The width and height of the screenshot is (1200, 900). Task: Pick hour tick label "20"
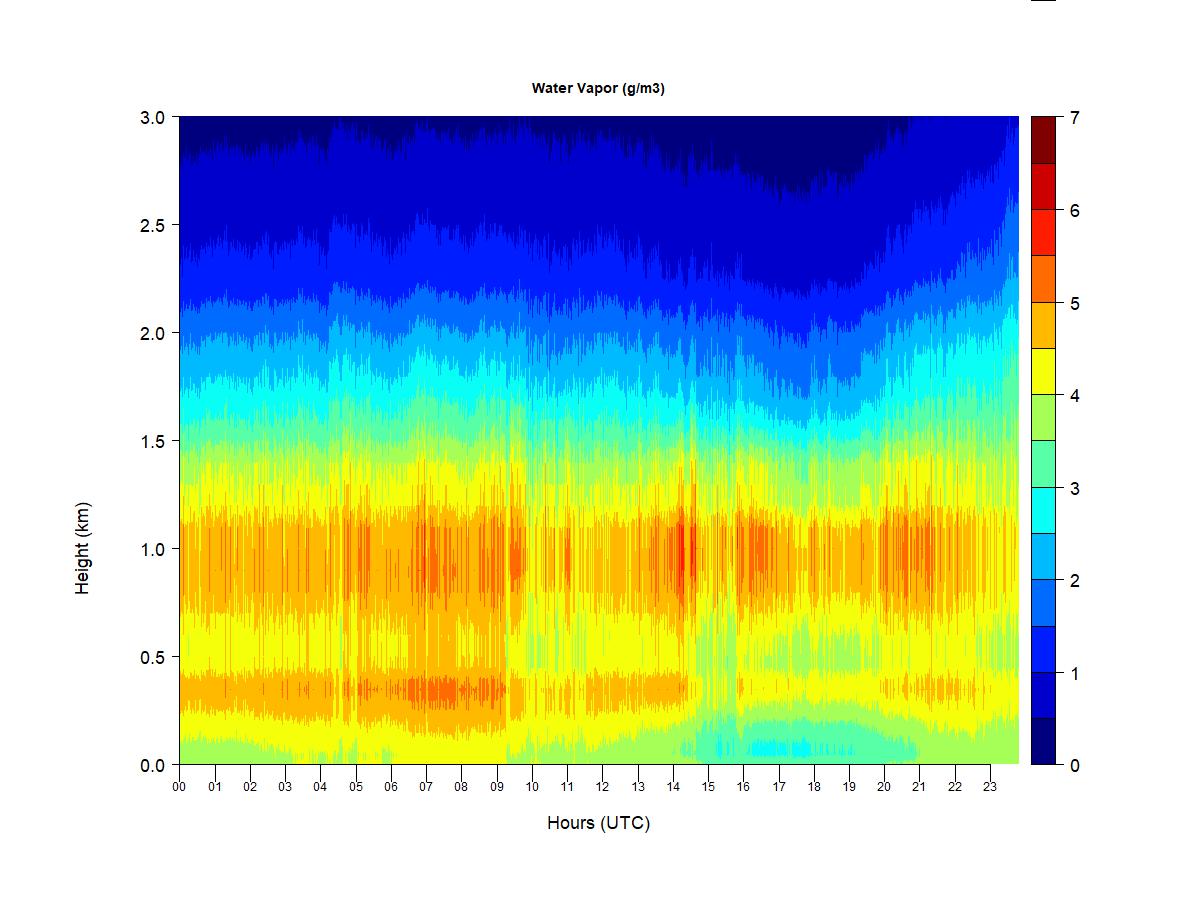tap(884, 786)
